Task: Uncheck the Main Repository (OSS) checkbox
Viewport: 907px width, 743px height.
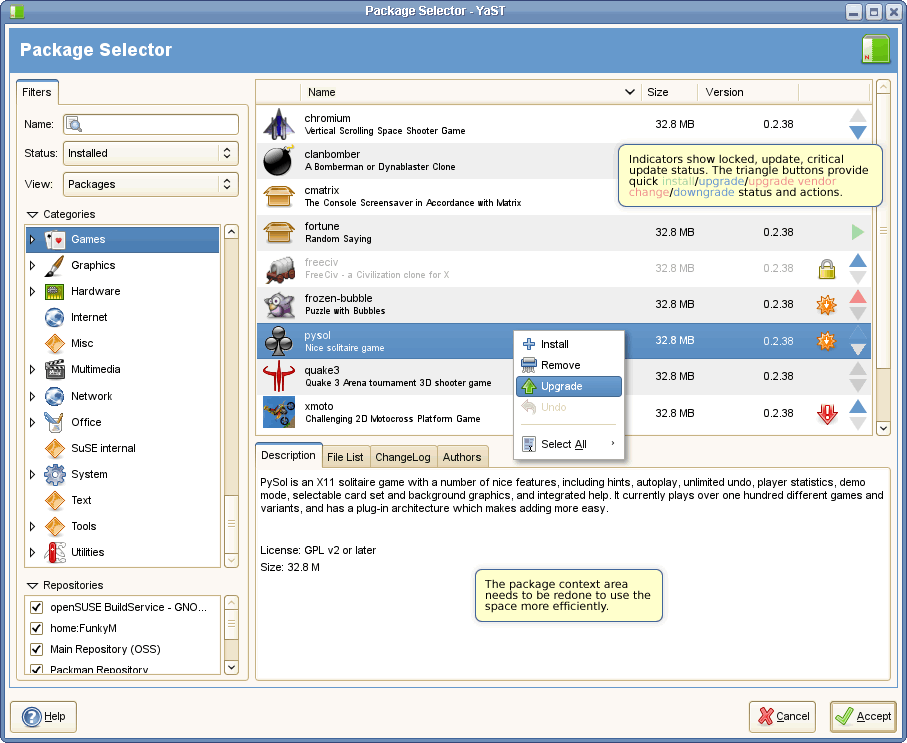Action: click(36, 649)
